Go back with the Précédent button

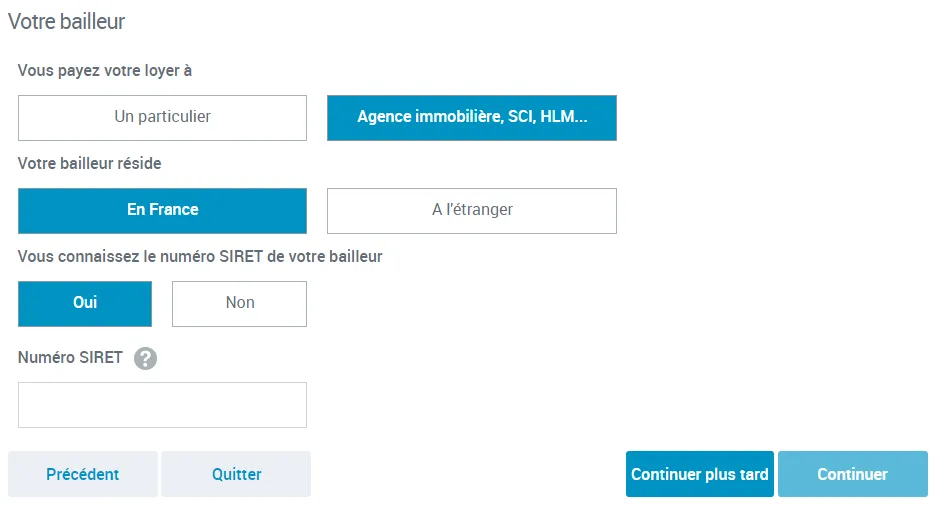tap(83, 474)
